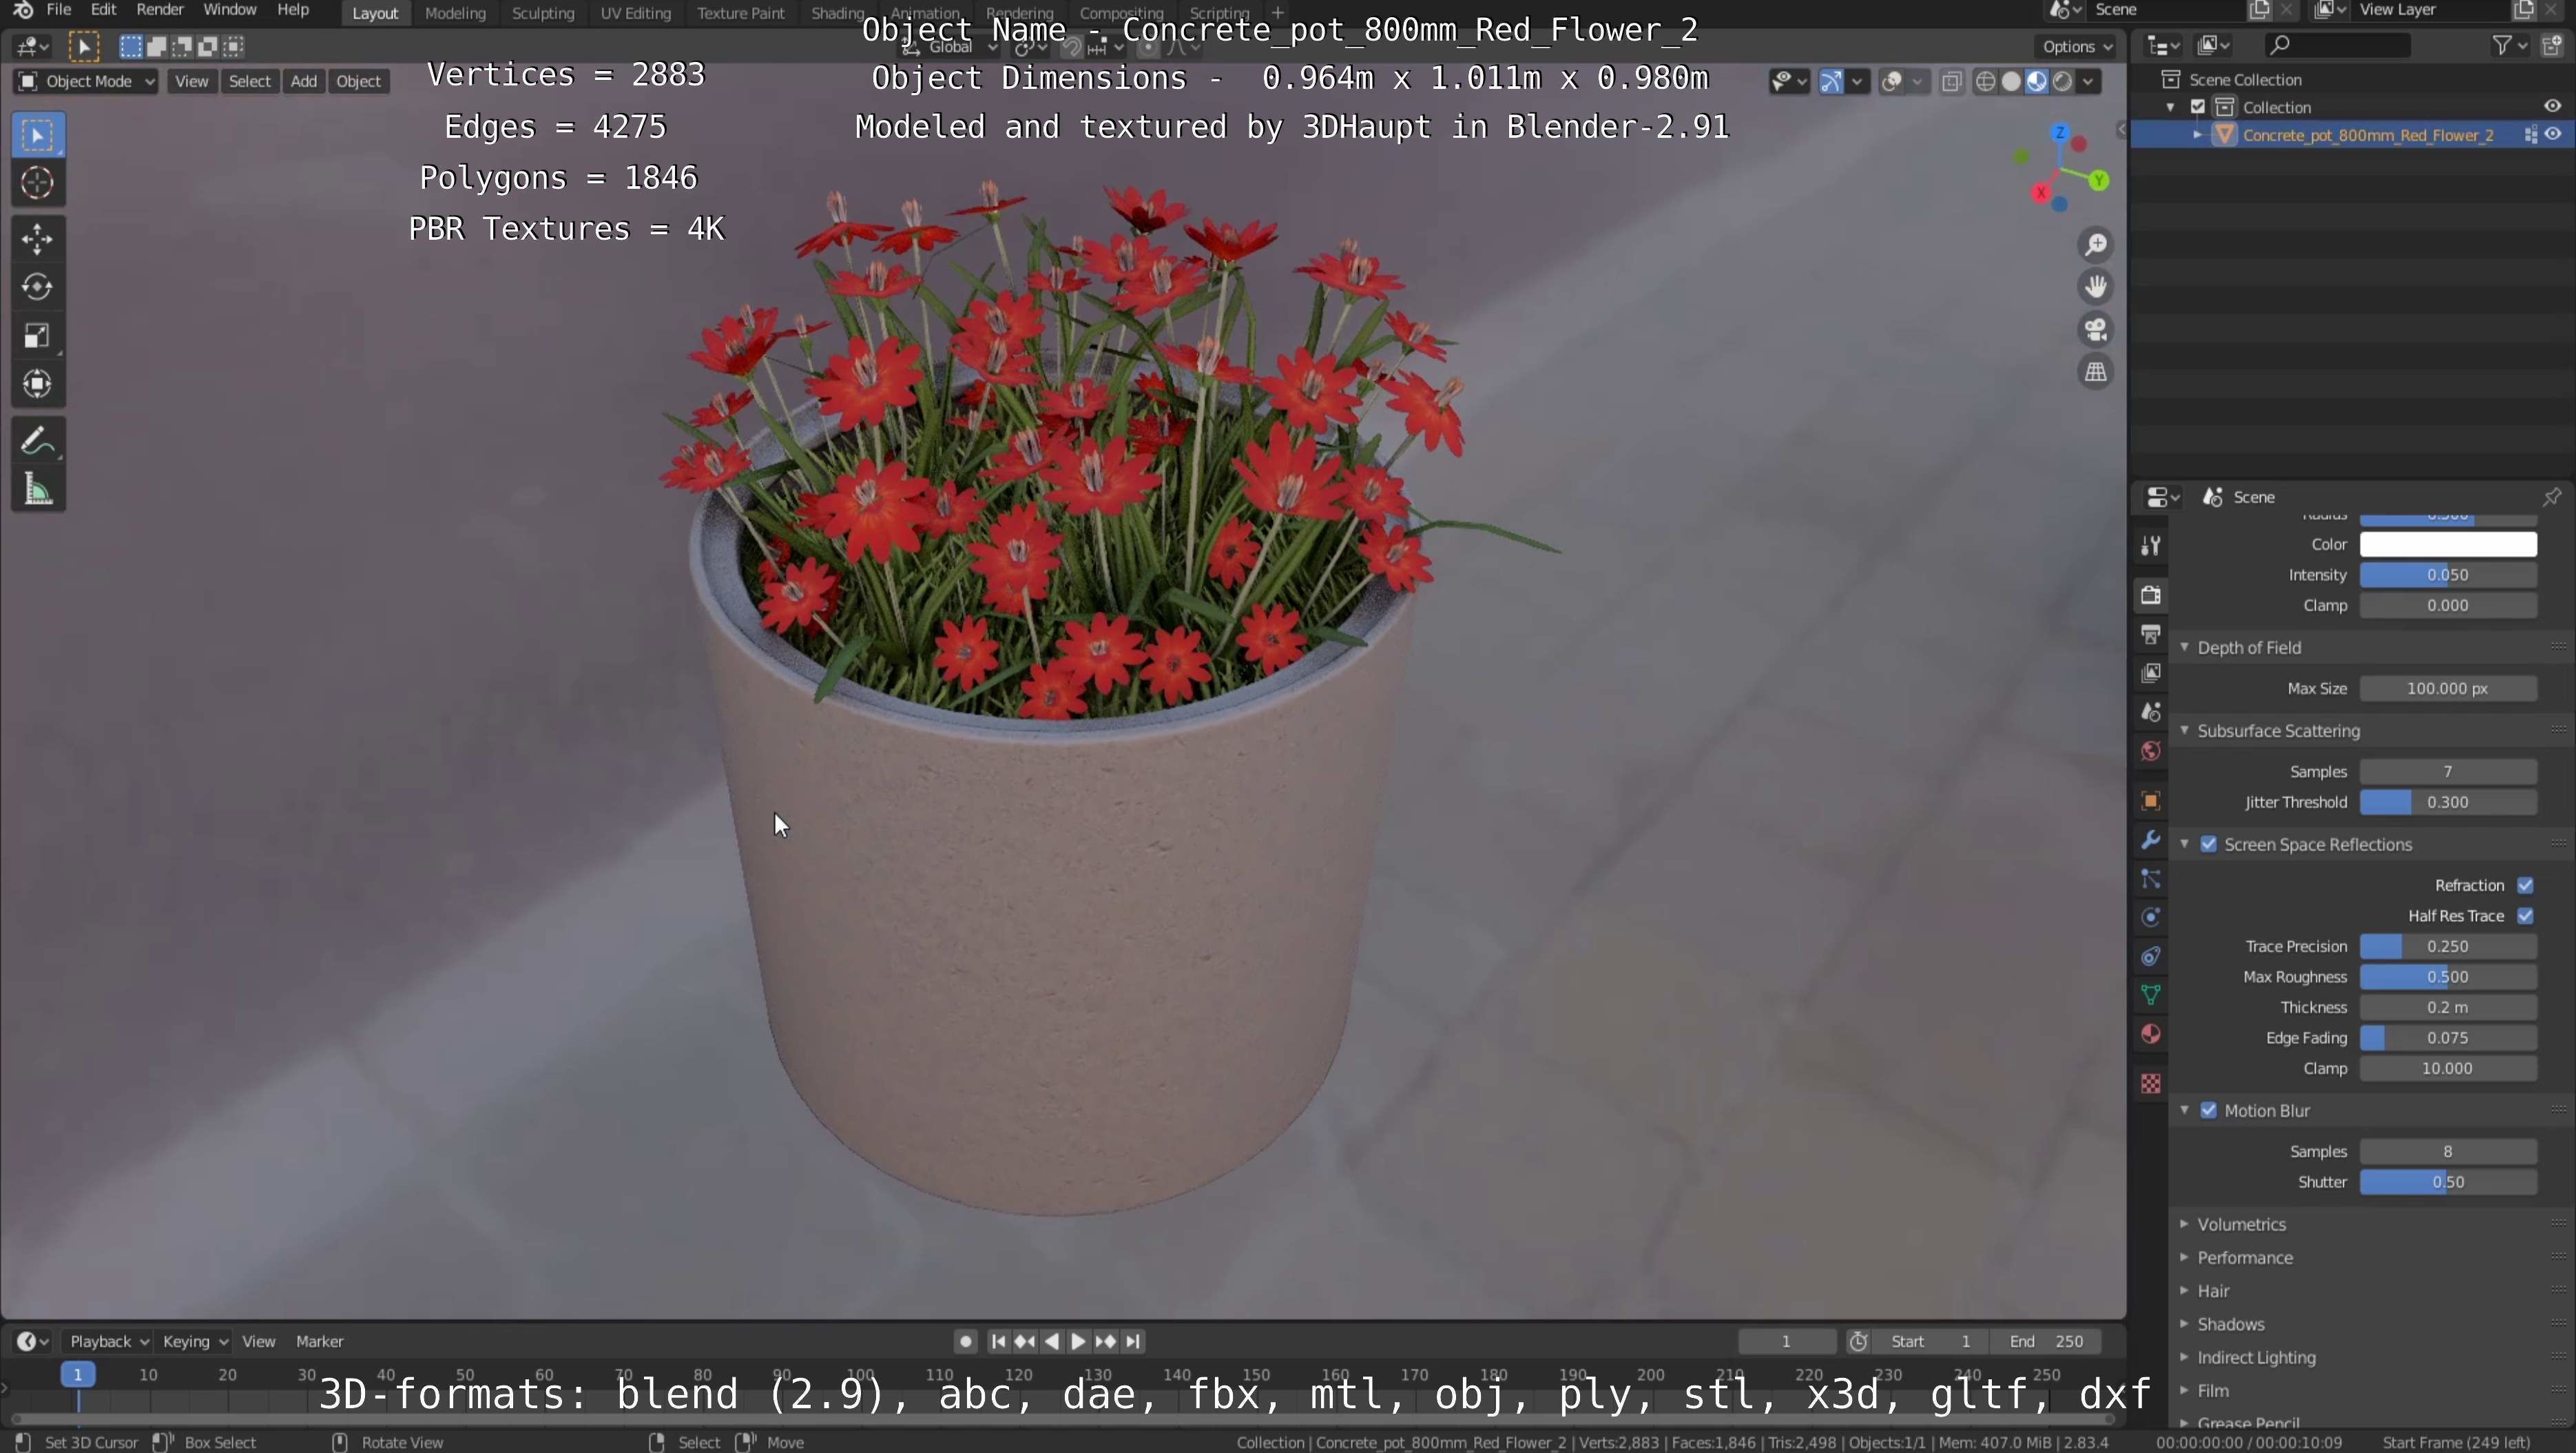This screenshot has width=2576, height=1453.
Task: Switch to the Texture Paint workspace tab
Action: (x=740, y=13)
